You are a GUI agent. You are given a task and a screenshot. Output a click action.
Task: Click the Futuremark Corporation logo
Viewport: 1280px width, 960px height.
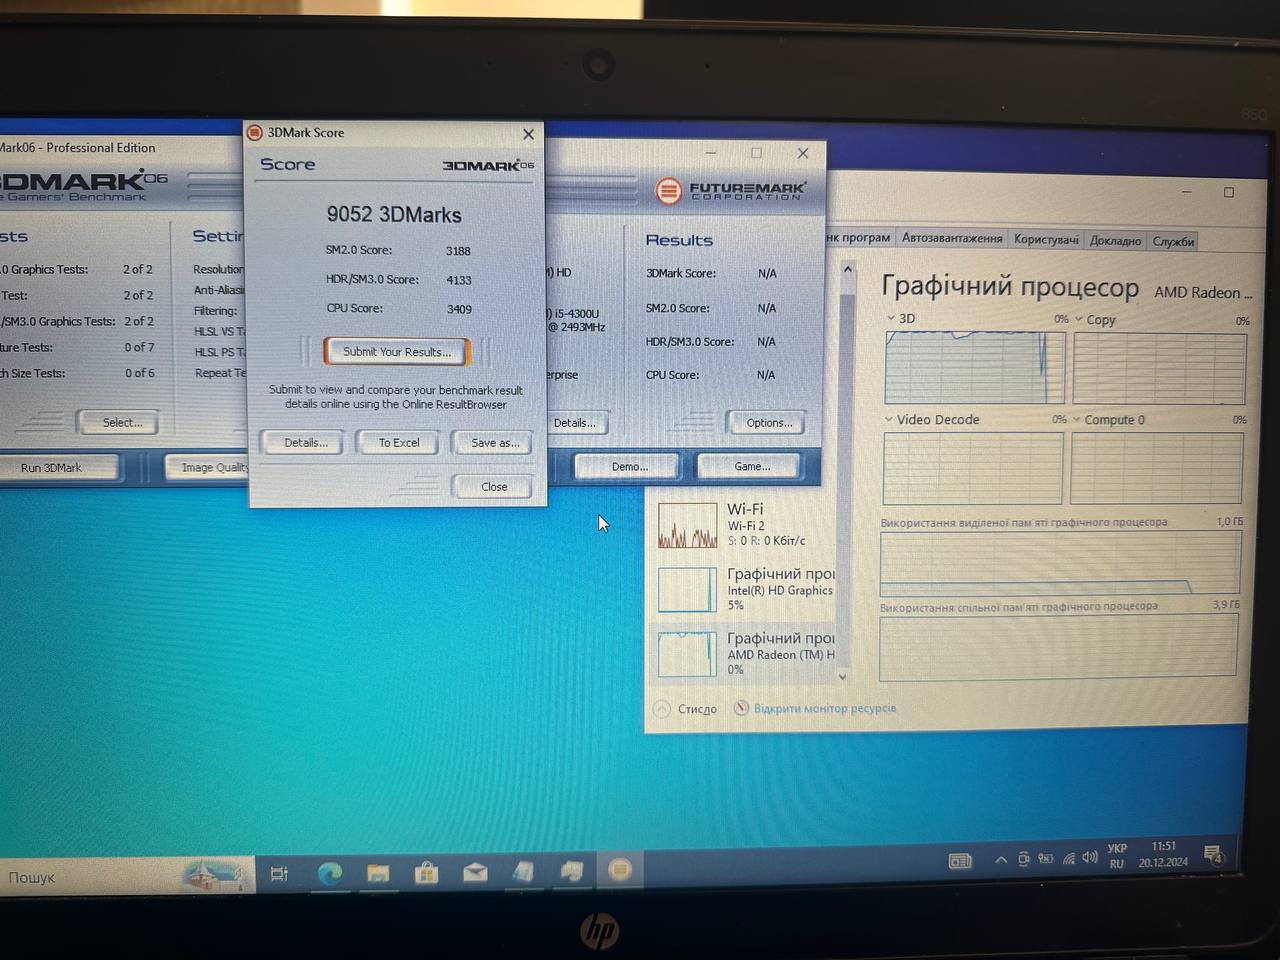[x=731, y=190]
